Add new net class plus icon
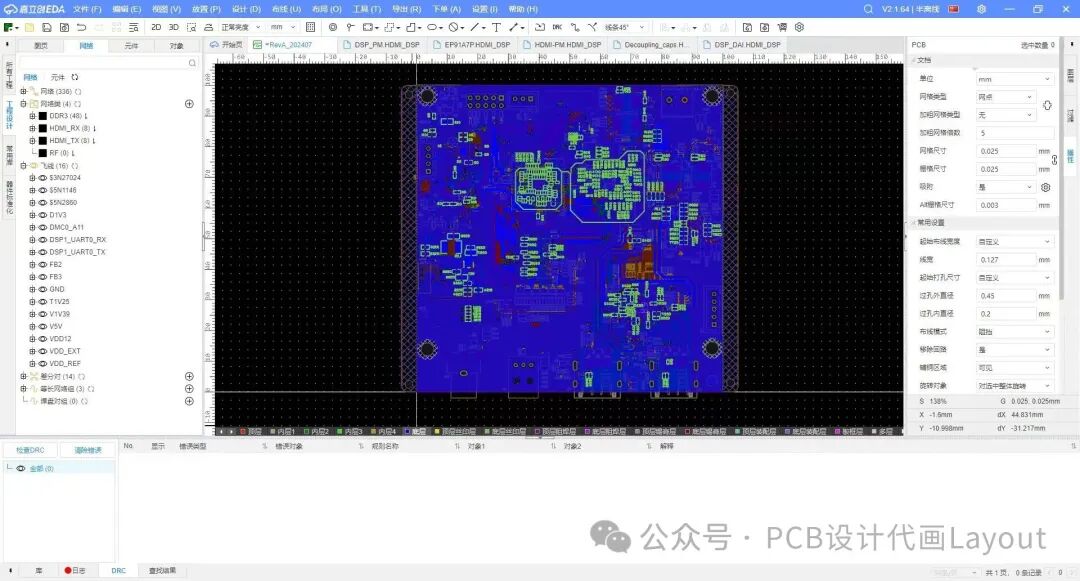The width and height of the screenshot is (1080, 581). pos(189,104)
